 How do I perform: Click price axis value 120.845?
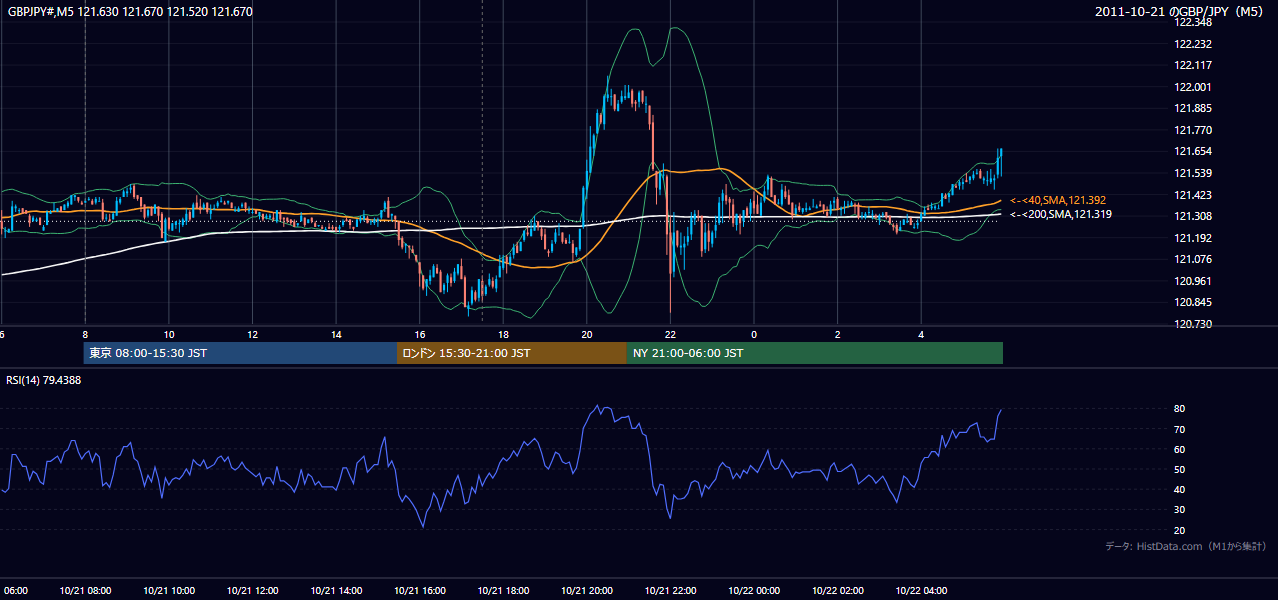(x=1193, y=302)
